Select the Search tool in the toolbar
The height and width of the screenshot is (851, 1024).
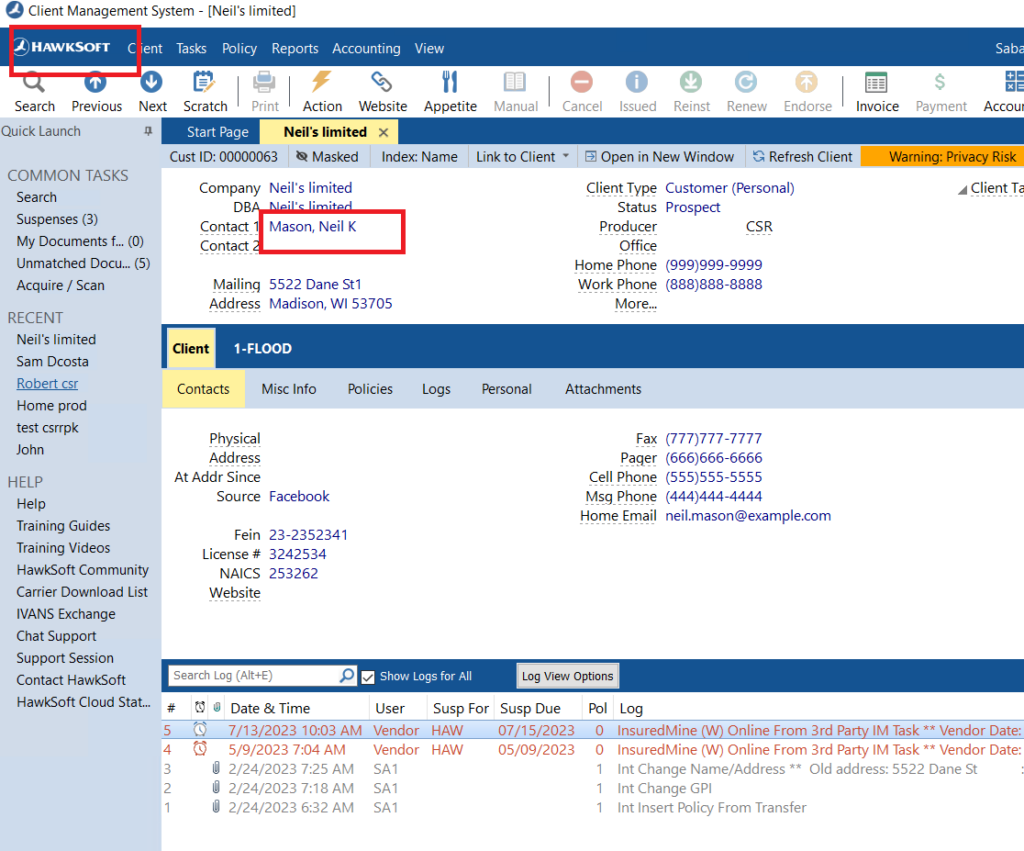34,90
